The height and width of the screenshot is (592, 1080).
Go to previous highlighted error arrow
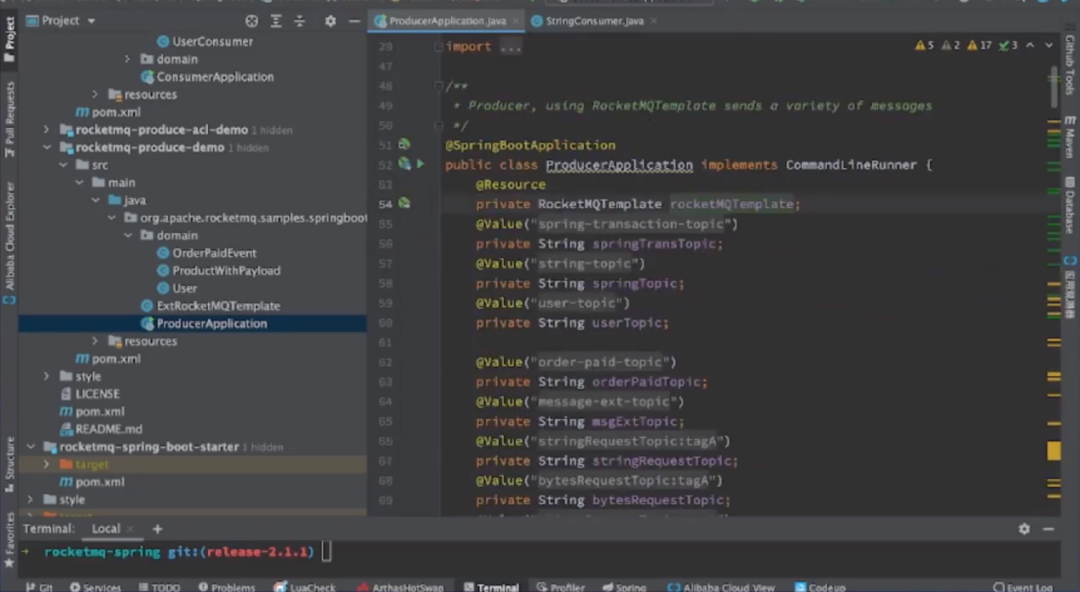click(1030, 45)
